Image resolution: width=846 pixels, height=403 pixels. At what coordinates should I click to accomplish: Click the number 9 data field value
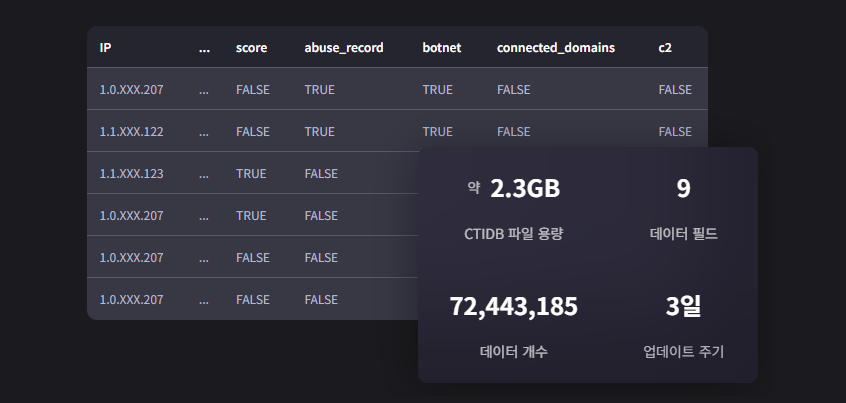click(683, 189)
